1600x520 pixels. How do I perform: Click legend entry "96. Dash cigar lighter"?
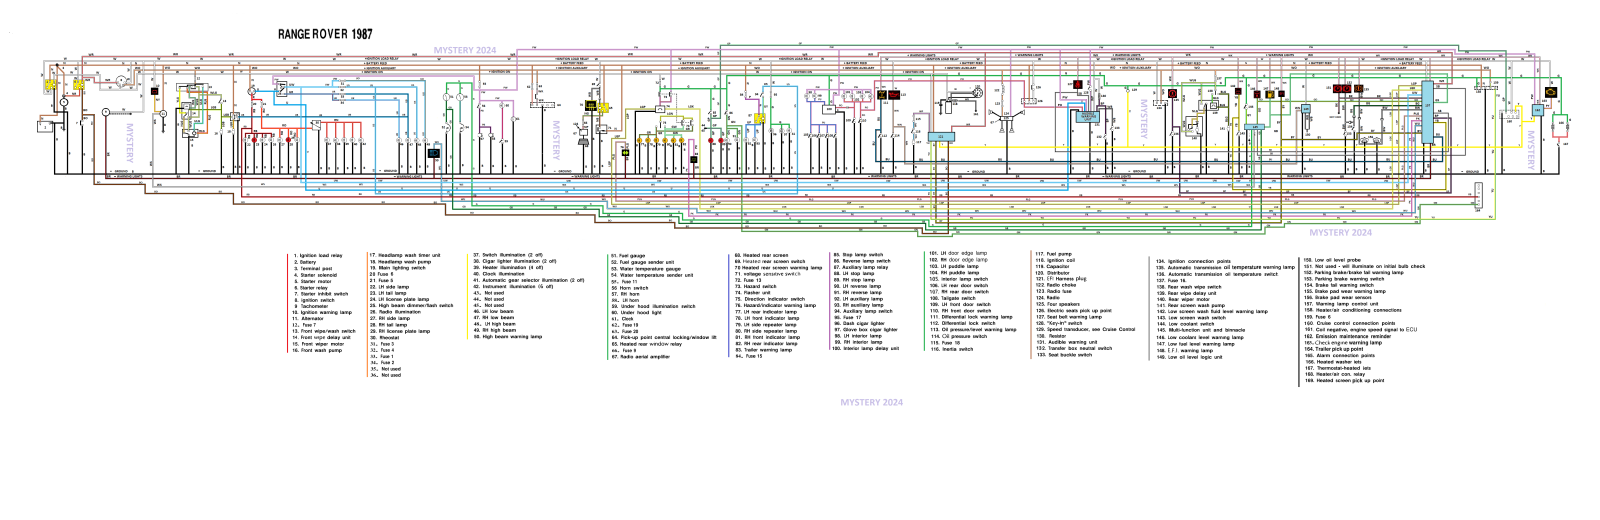859,324
